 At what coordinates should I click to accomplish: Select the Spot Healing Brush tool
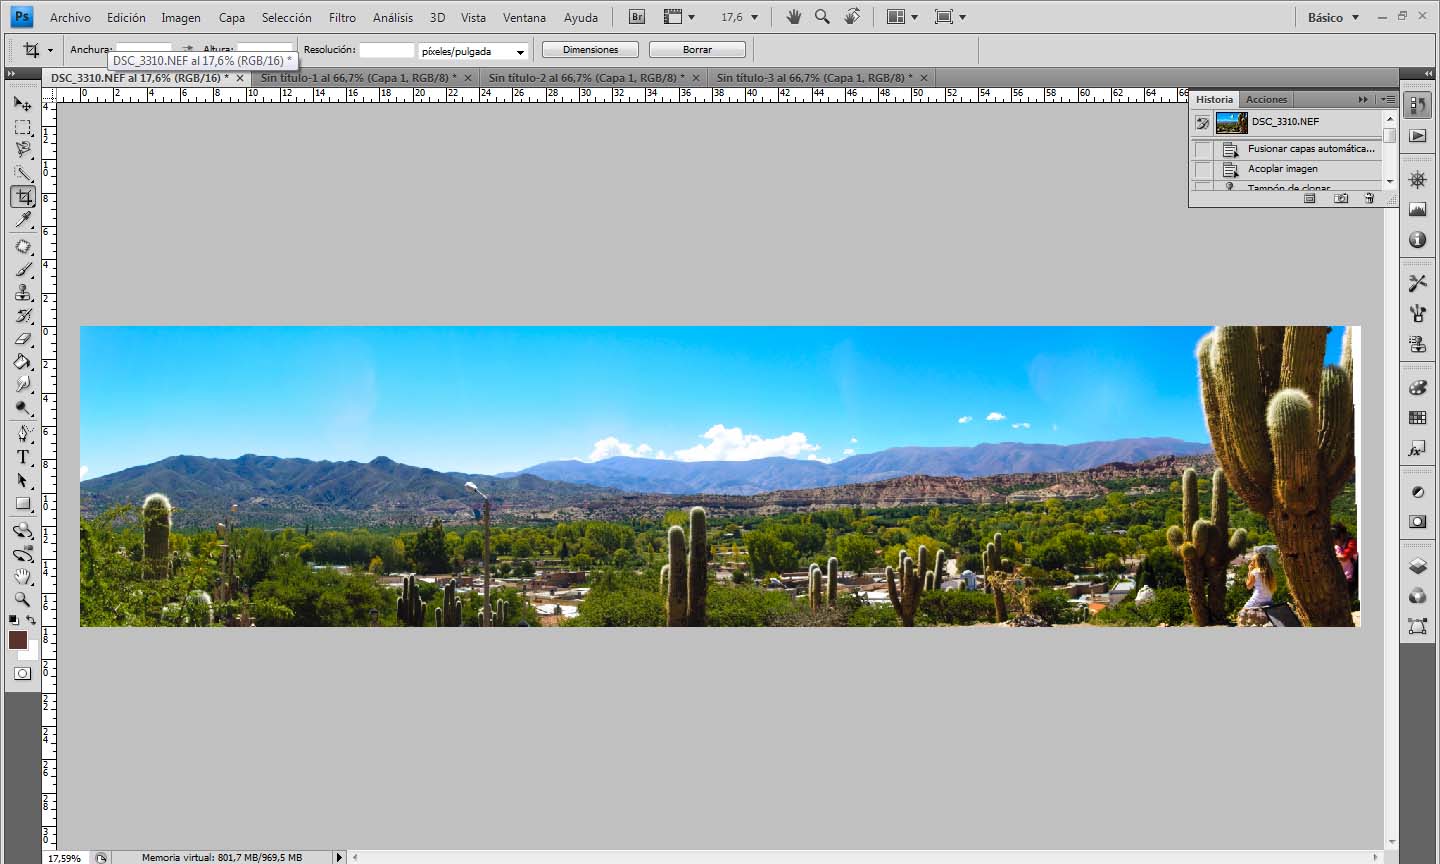(23, 246)
